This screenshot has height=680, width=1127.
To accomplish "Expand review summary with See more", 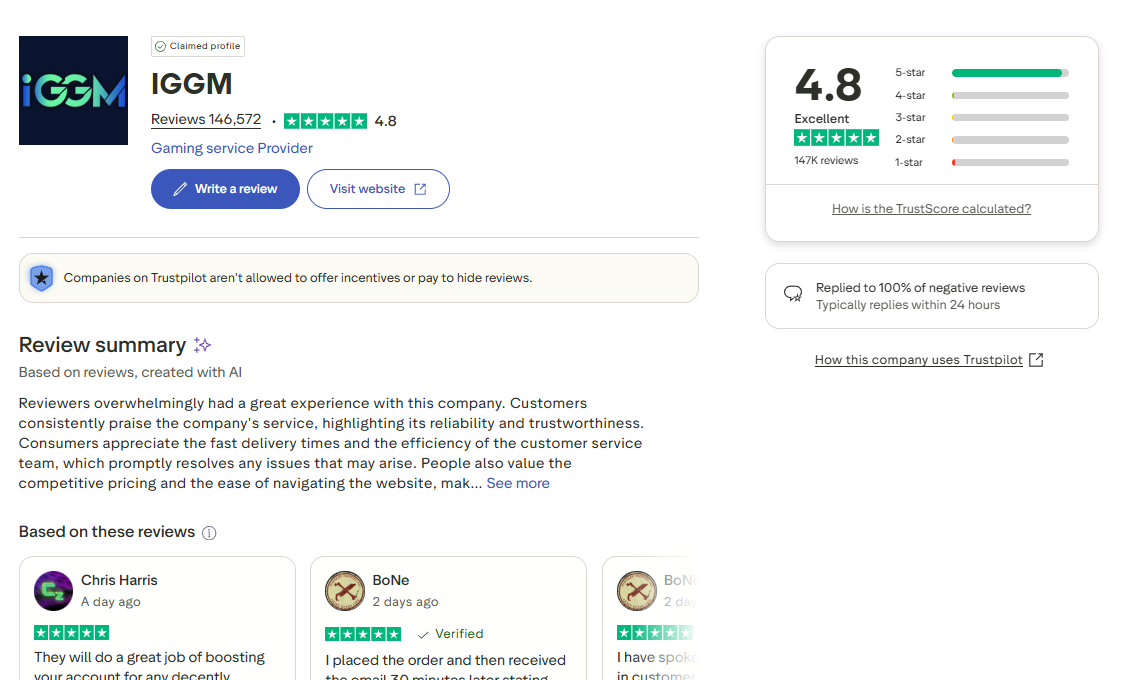I will (x=518, y=483).
